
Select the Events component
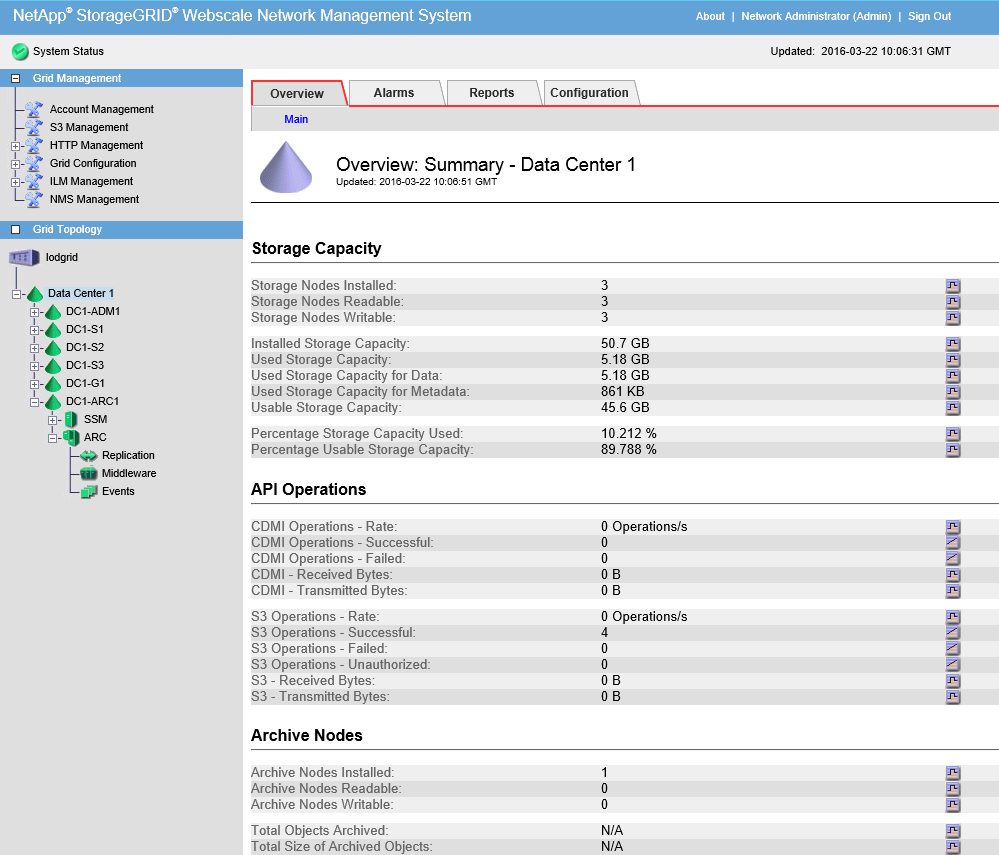[x=118, y=491]
